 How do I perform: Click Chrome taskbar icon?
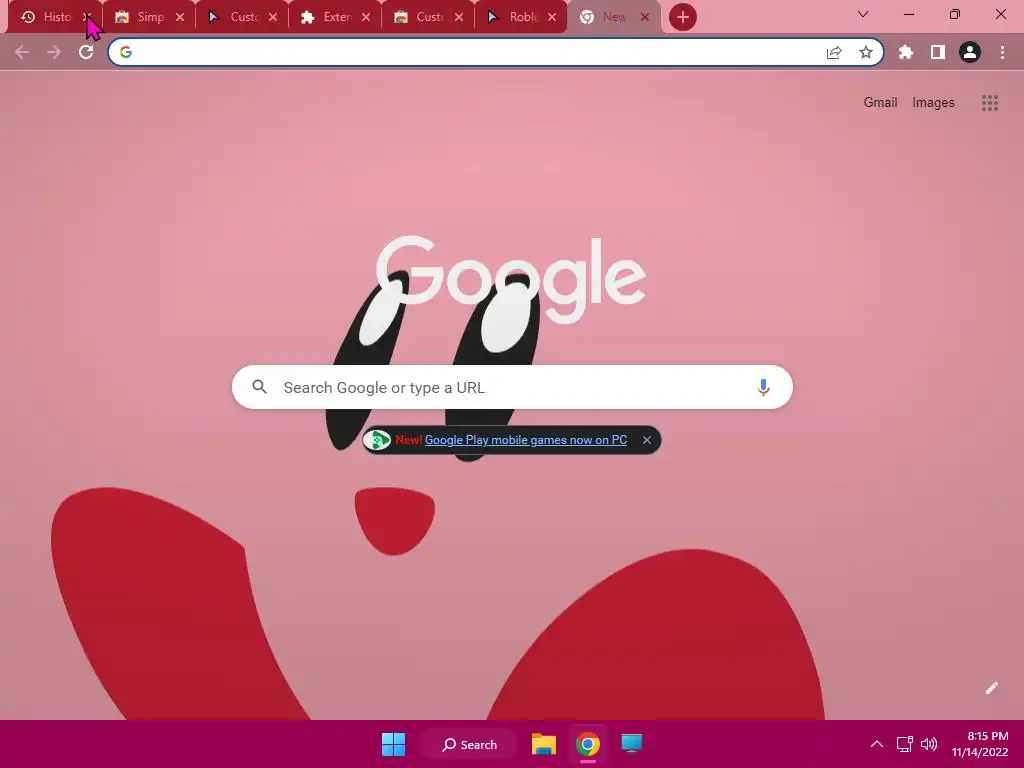coord(588,744)
